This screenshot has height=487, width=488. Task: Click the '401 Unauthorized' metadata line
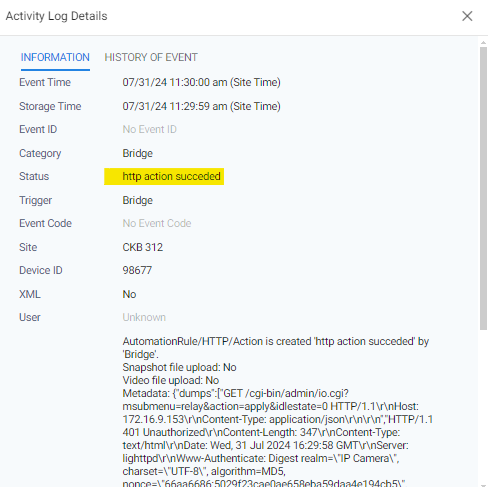(x=261, y=432)
